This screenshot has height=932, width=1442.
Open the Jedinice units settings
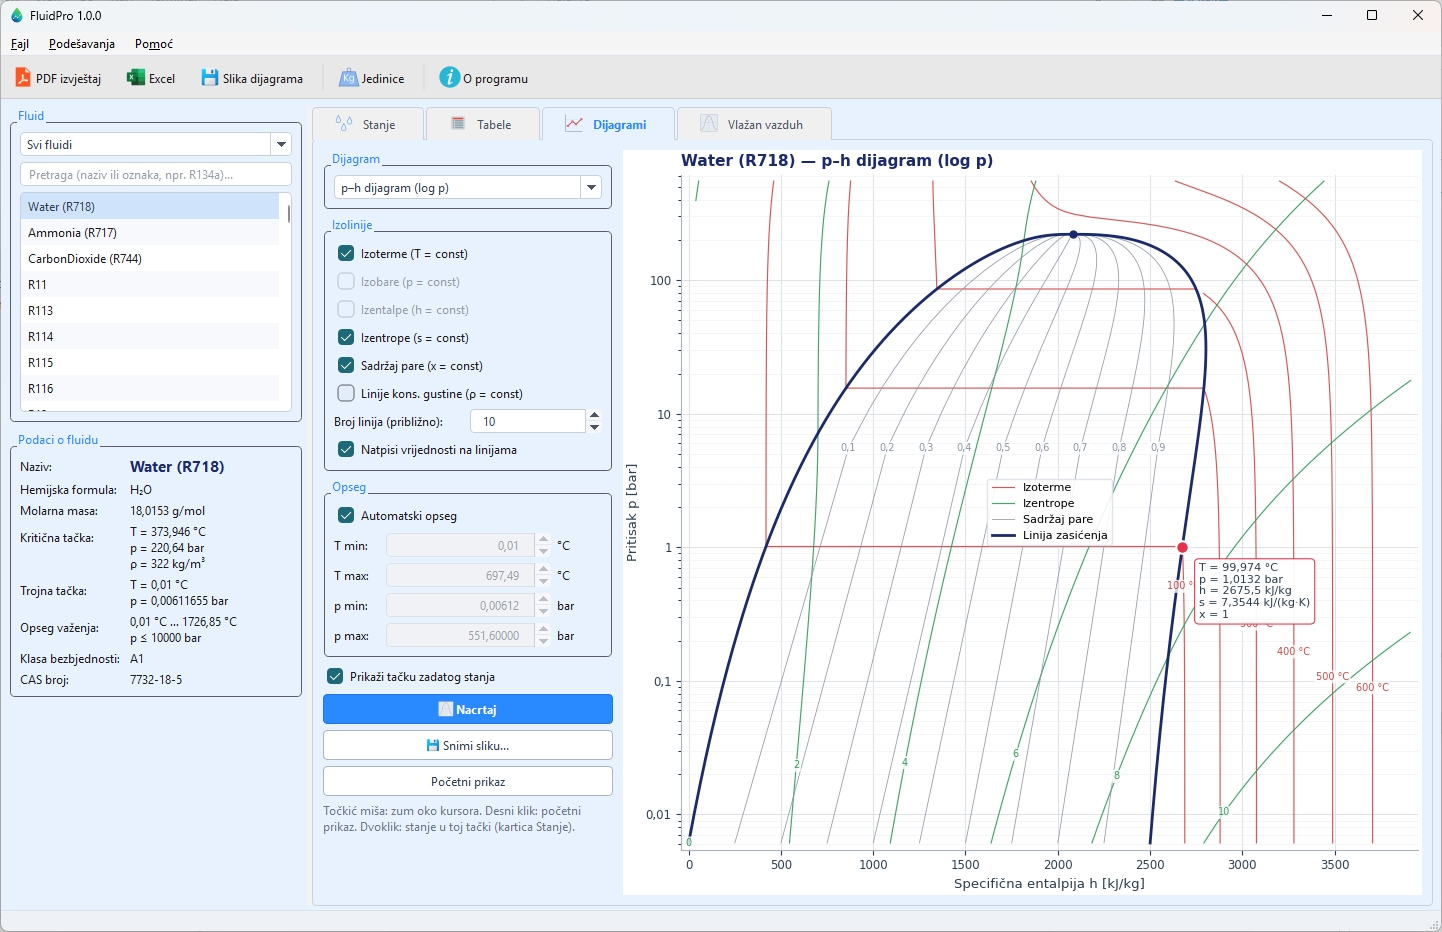click(x=372, y=78)
